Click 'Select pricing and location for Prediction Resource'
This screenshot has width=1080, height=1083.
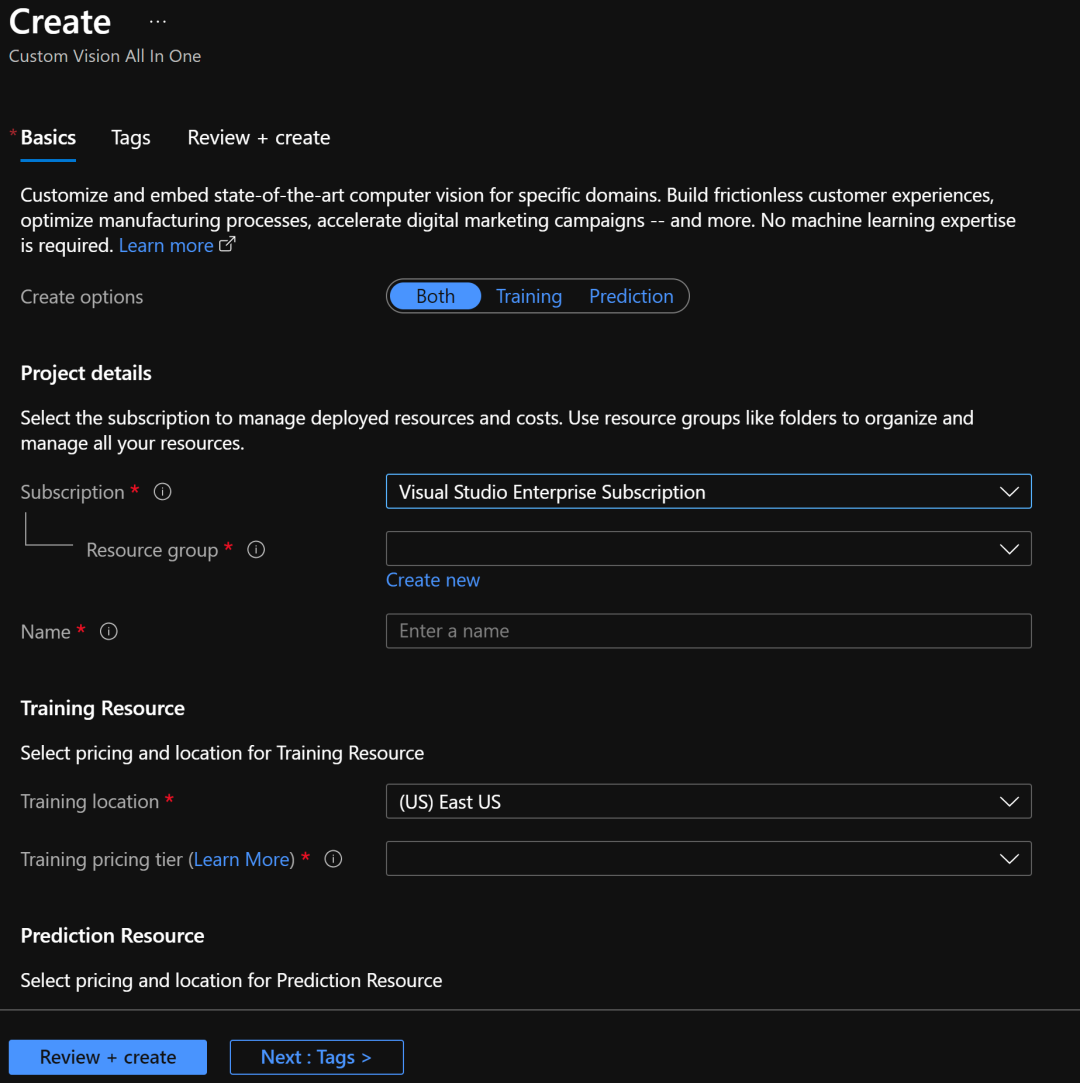(x=231, y=981)
